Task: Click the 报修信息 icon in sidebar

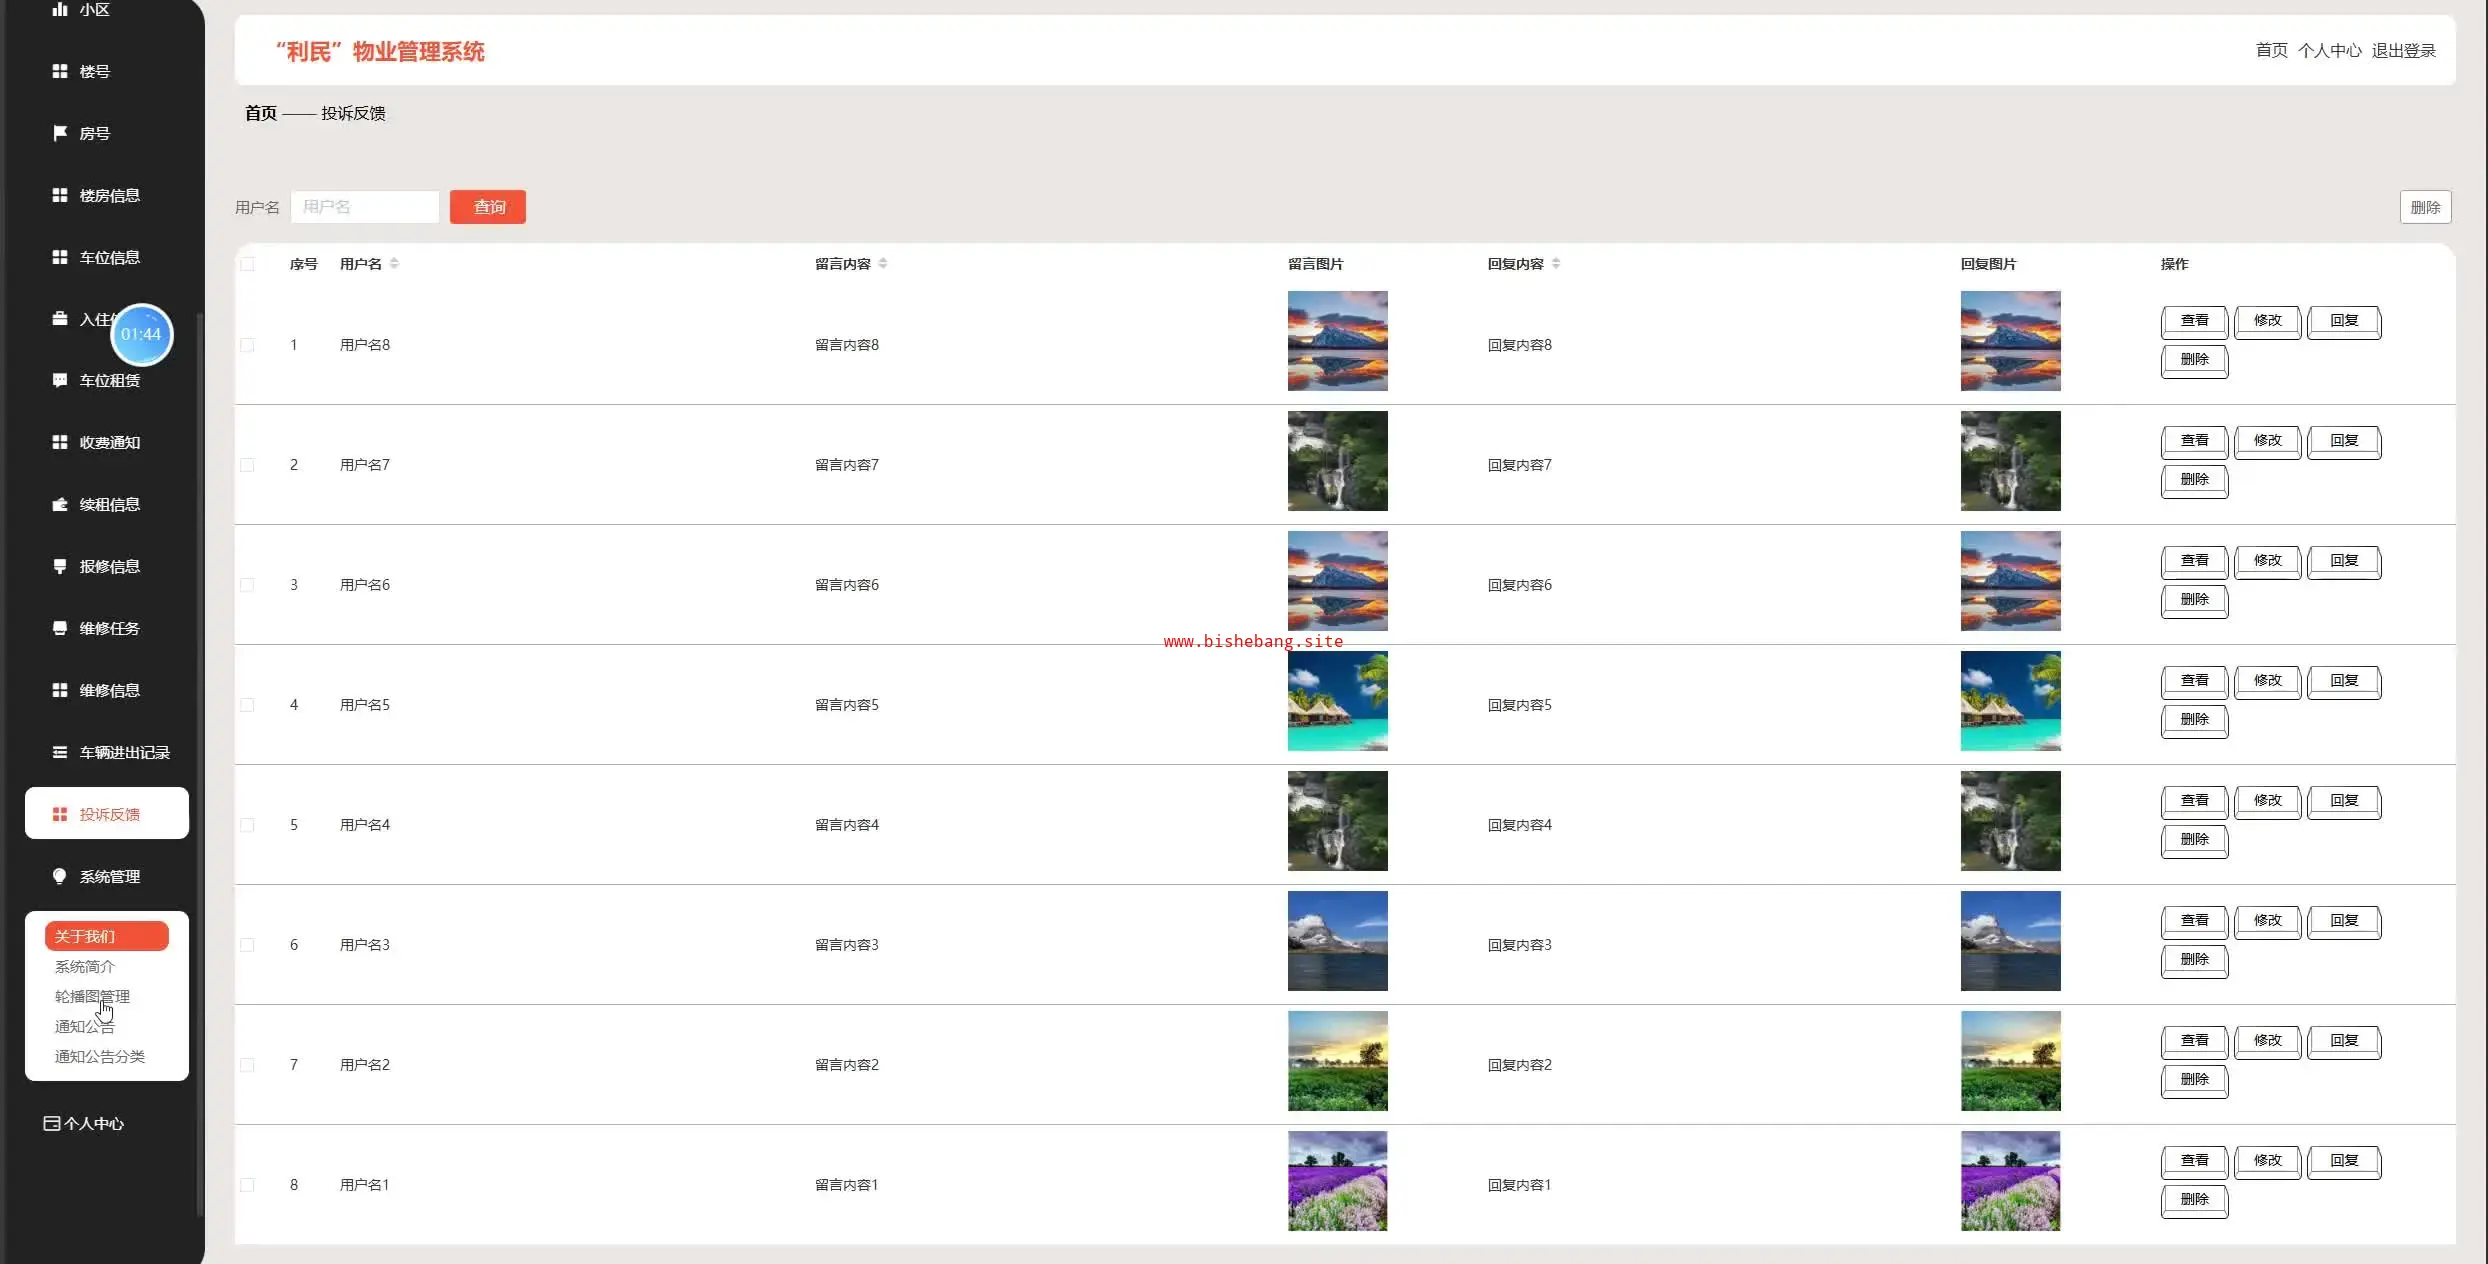Action: pos(60,566)
